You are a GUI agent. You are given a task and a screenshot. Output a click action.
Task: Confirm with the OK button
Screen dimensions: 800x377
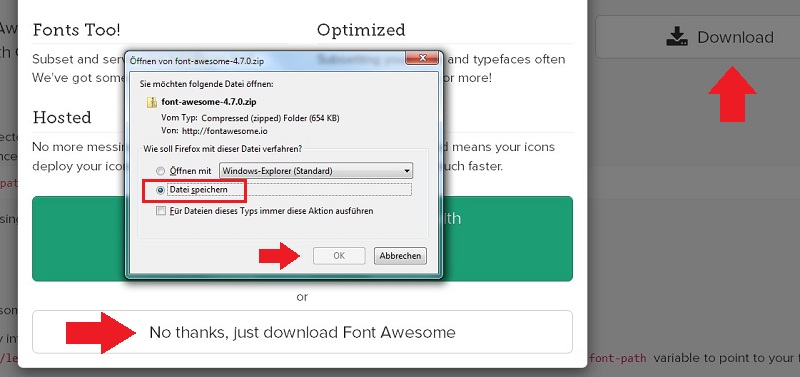pyautogui.click(x=339, y=256)
